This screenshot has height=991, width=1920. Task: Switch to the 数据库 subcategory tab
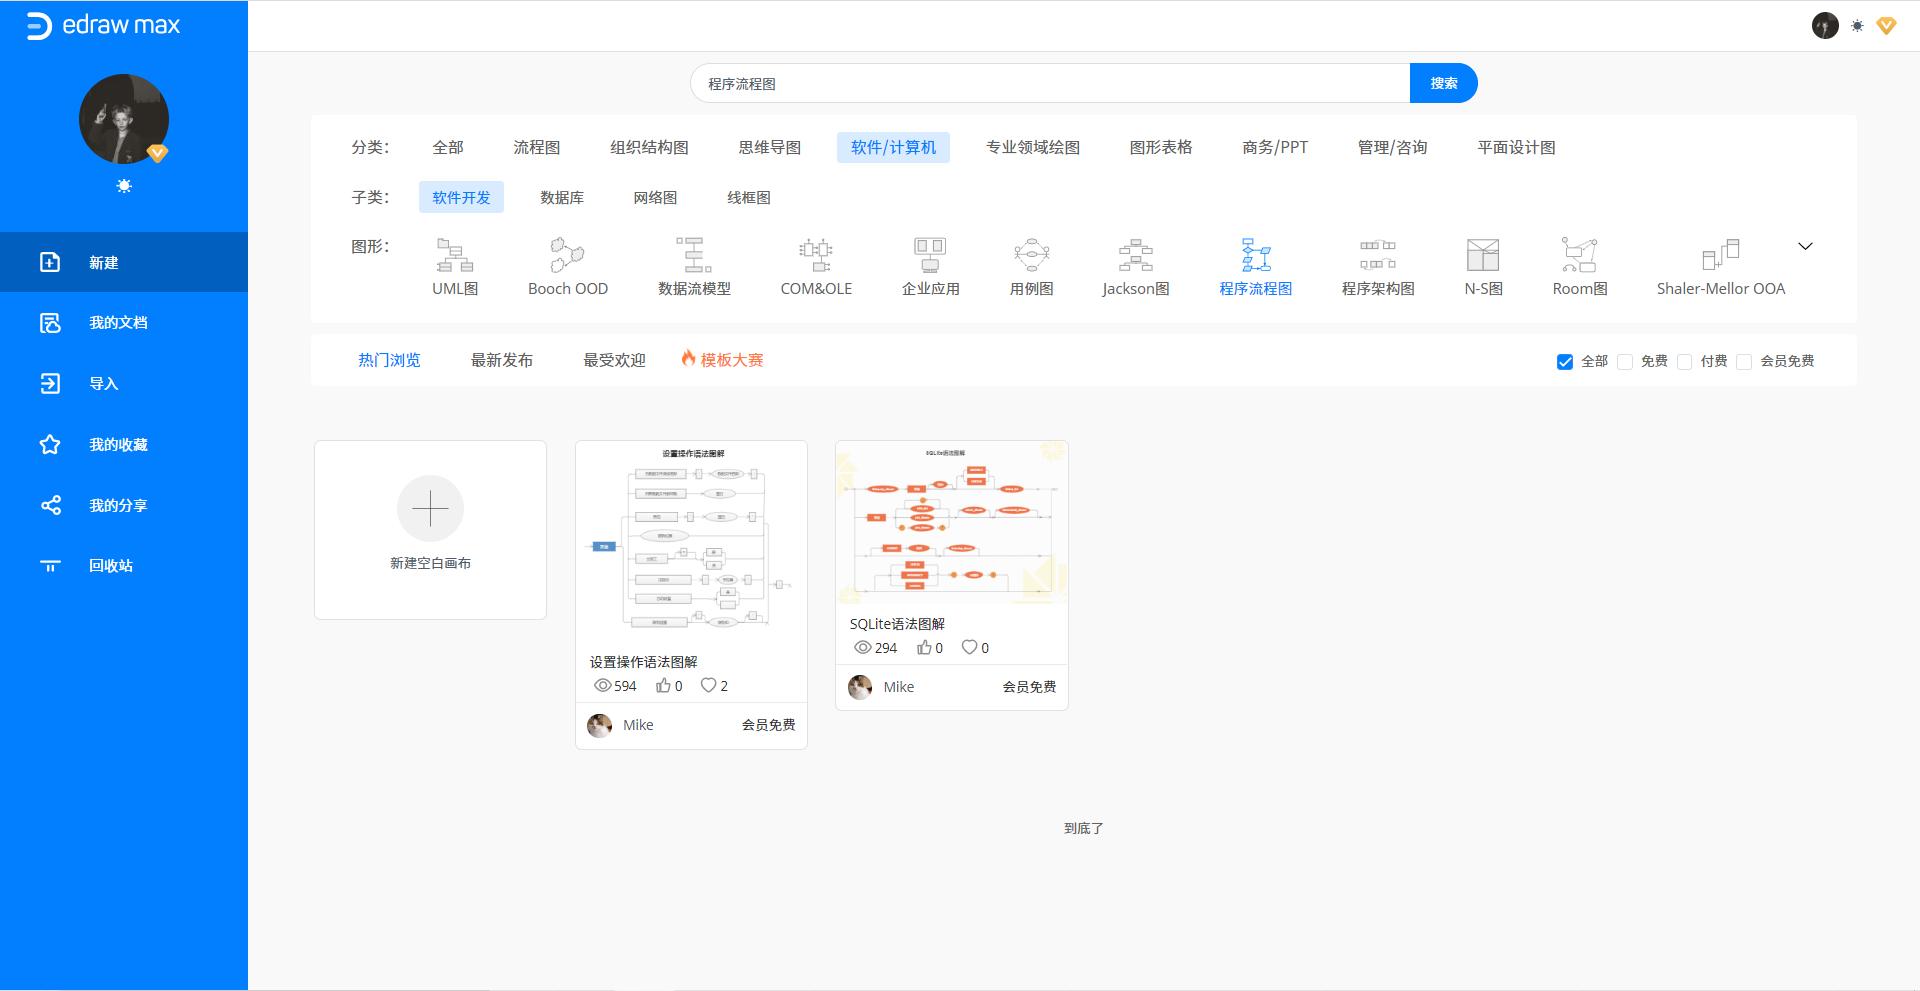[559, 197]
